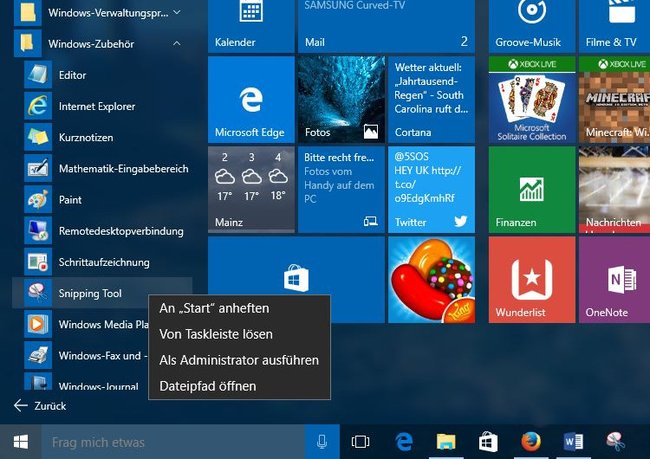
Task: Choose An „Start“ anheften
Action: pos(239,308)
